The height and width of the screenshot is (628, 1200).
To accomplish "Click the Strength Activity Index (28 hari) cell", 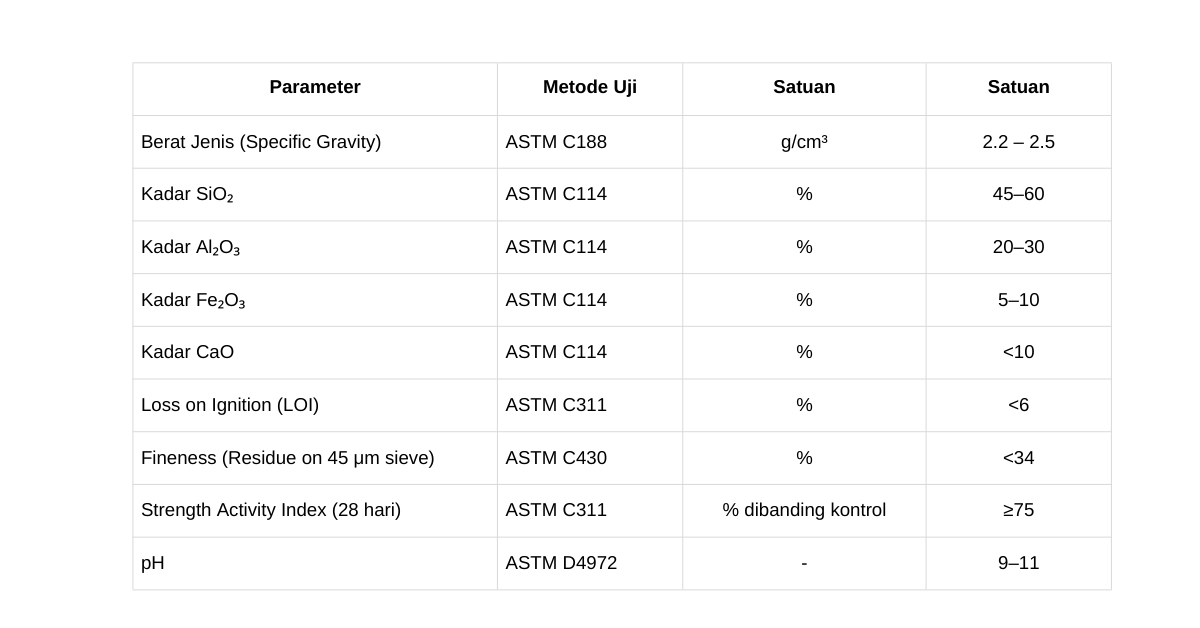I will (x=271, y=510).
